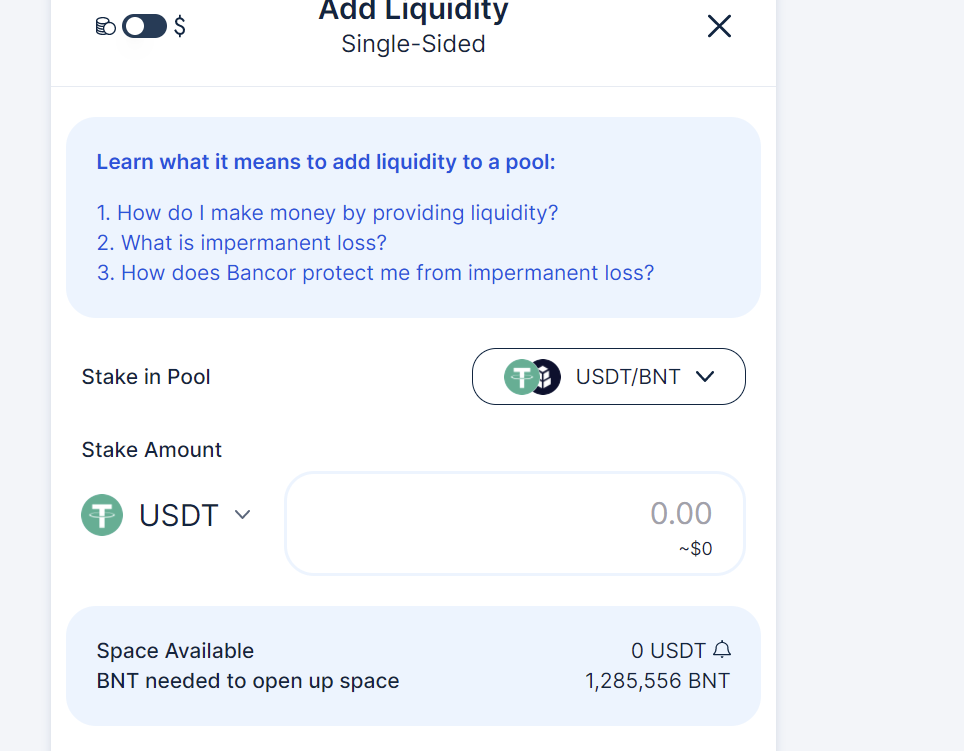Click the 0 USDT space available value
The width and height of the screenshot is (964, 751).
pos(668,651)
